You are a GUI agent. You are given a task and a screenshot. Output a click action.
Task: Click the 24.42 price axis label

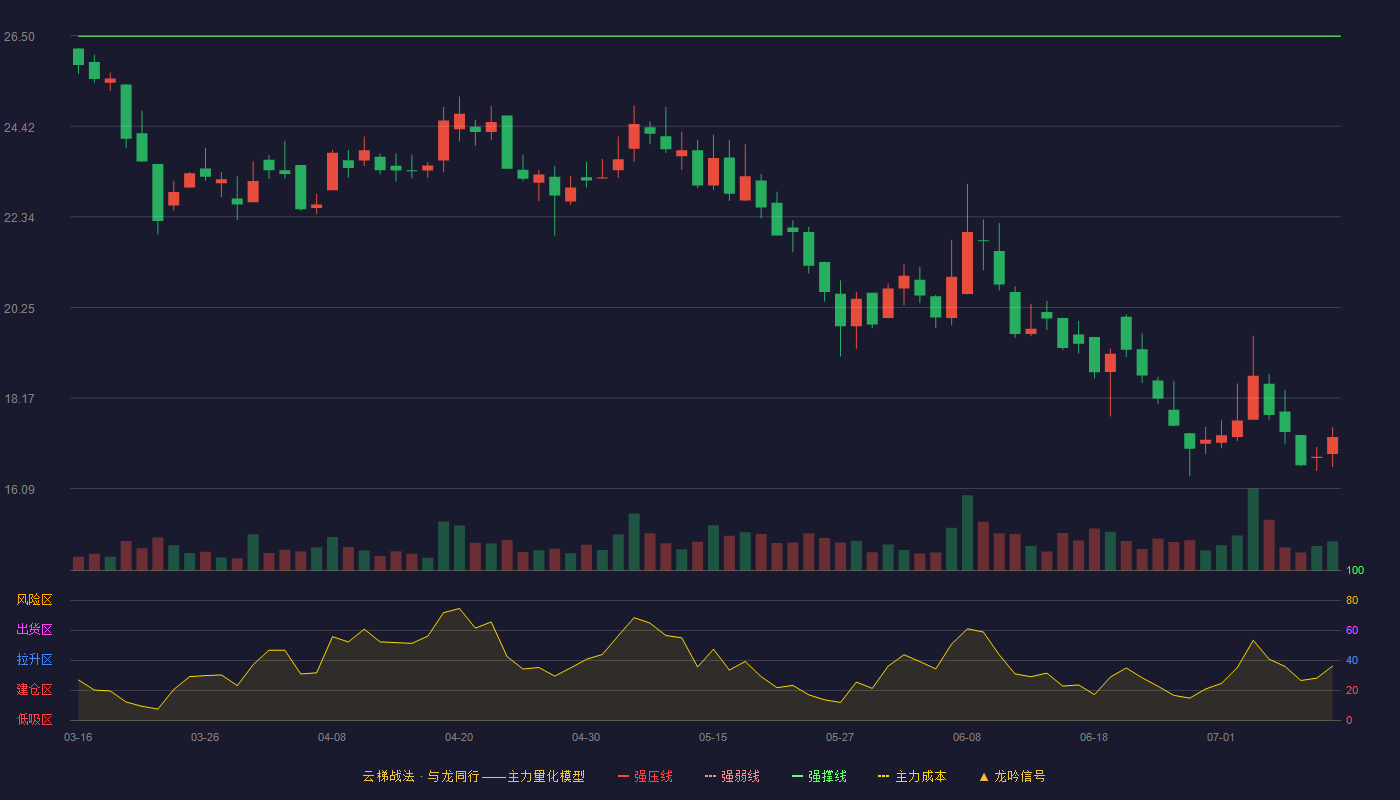[19, 128]
